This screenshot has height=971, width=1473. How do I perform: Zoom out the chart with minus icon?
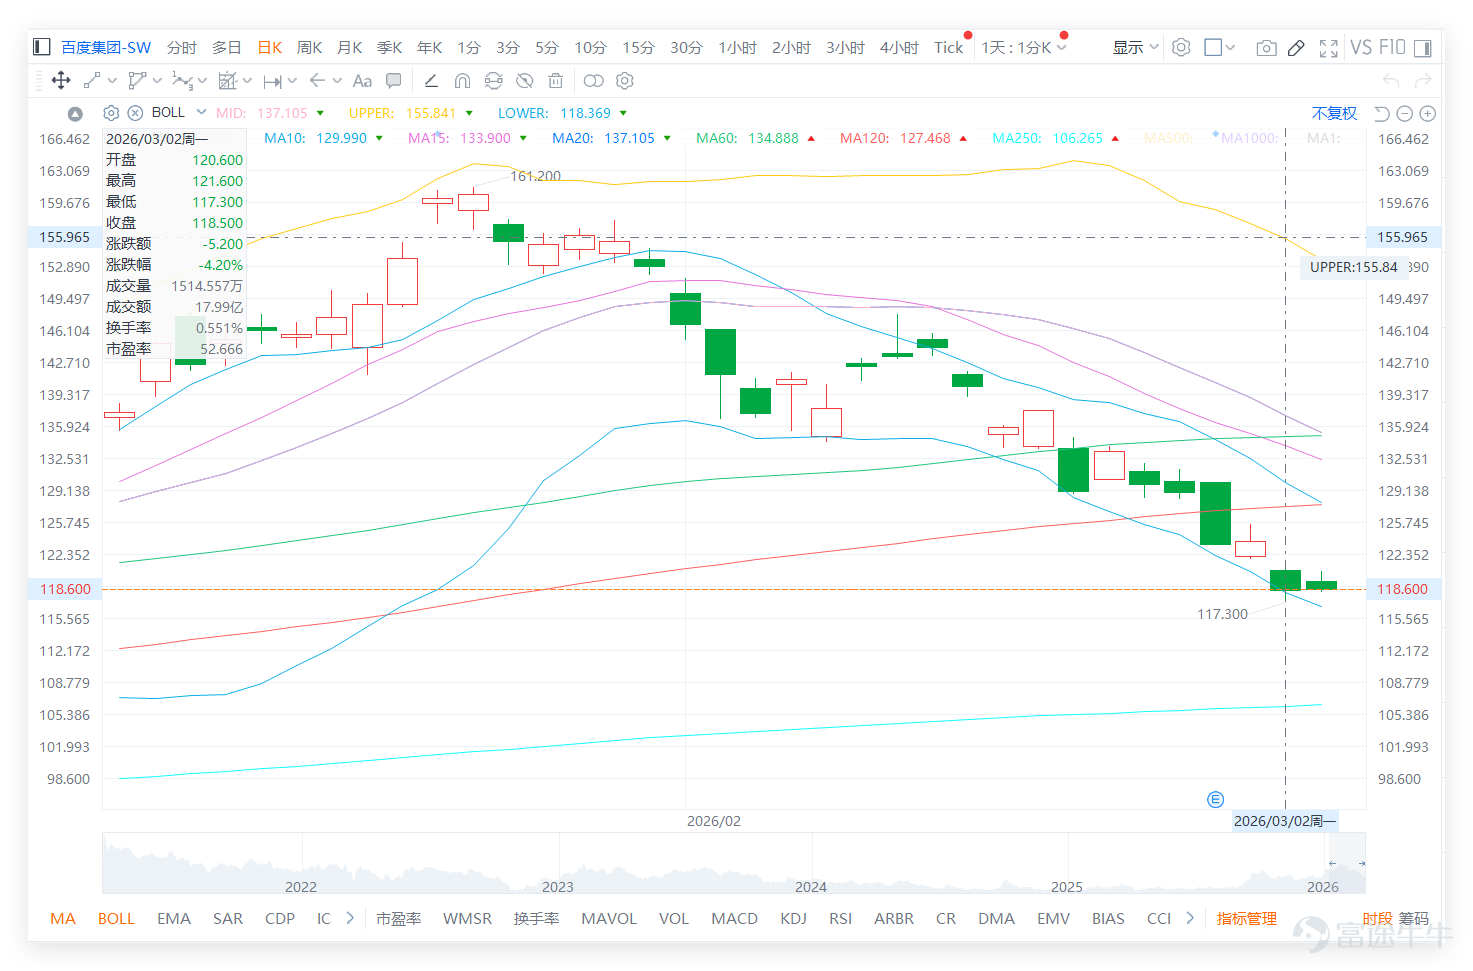pyautogui.click(x=1404, y=113)
